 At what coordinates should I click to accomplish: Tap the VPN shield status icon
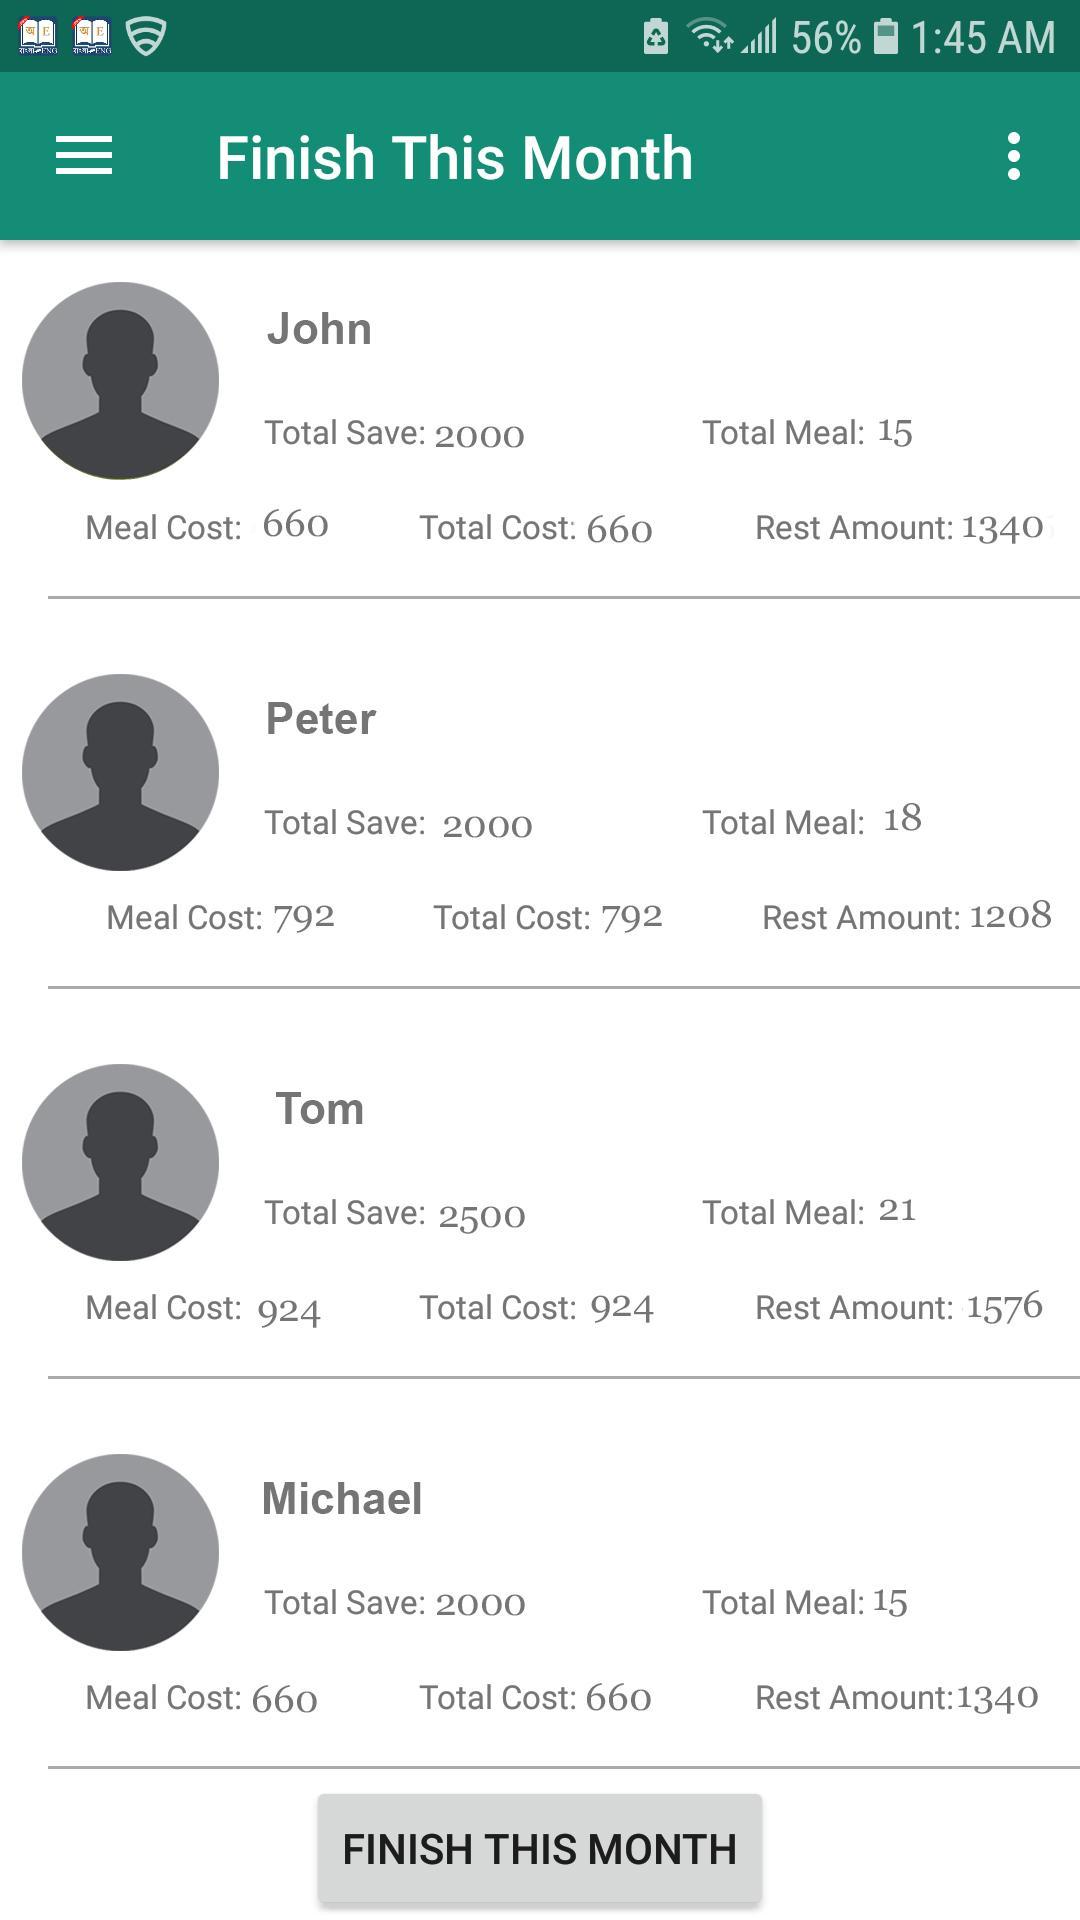(146, 37)
